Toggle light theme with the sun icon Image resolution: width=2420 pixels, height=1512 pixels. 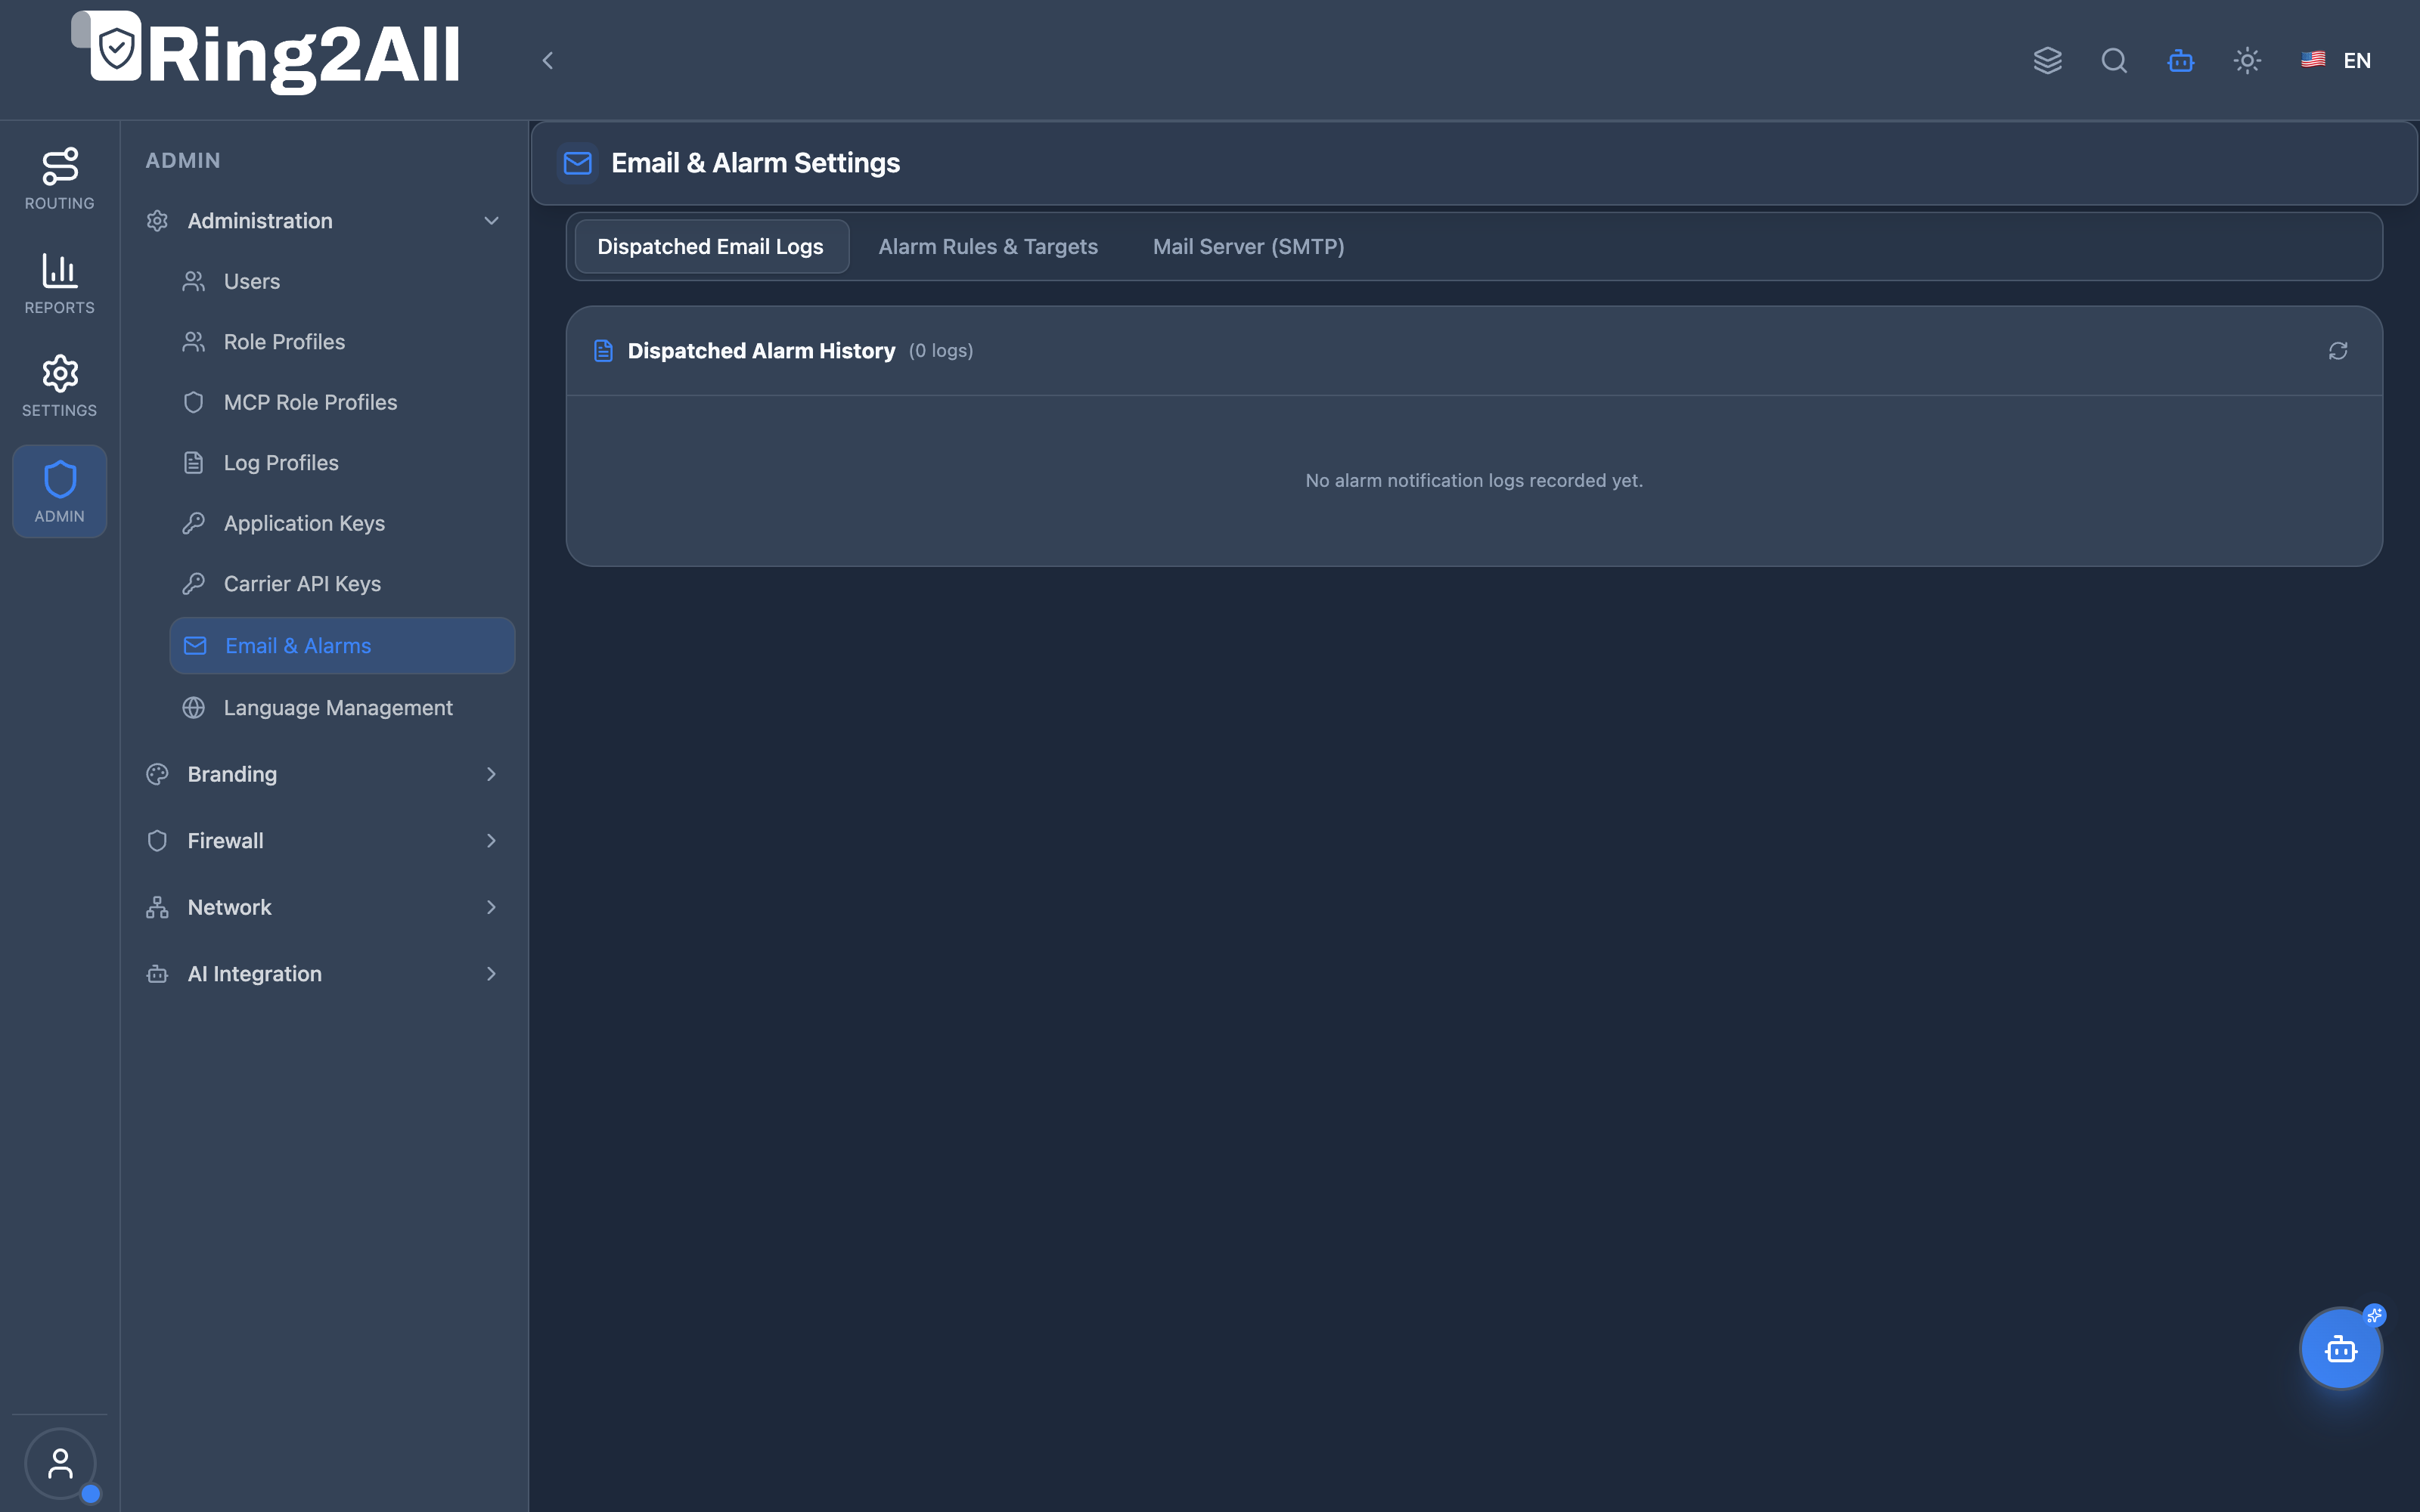(2247, 61)
